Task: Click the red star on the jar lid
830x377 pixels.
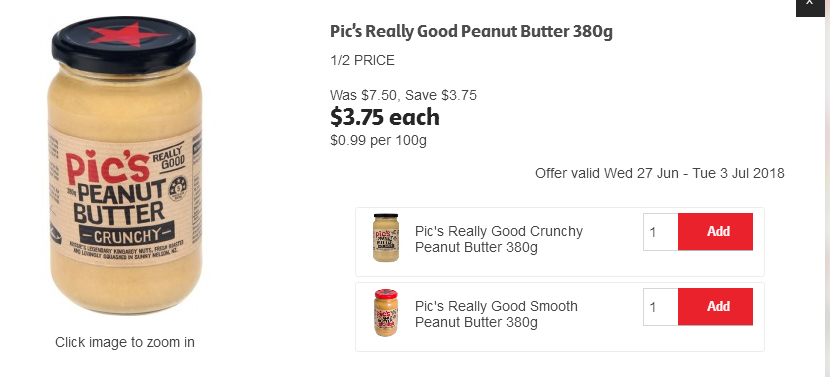Action: click(128, 34)
